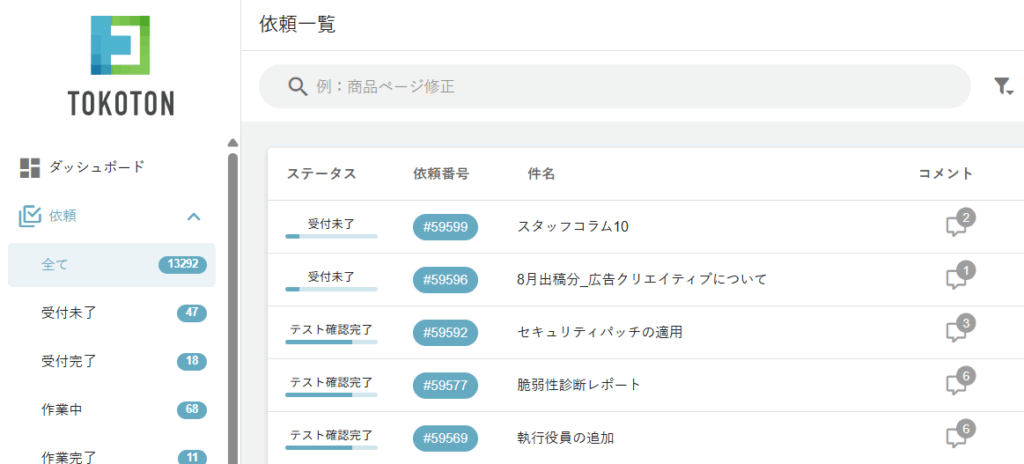Open comments for 執行役員の追加

point(957,437)
